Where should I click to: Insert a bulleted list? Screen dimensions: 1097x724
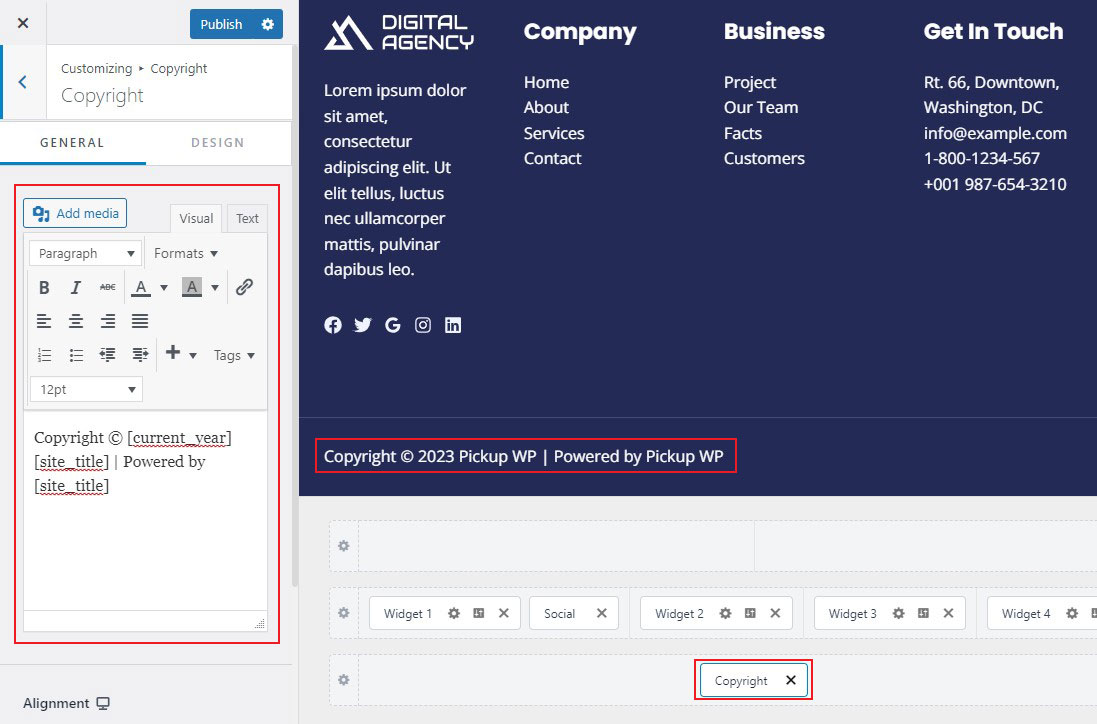76,355
